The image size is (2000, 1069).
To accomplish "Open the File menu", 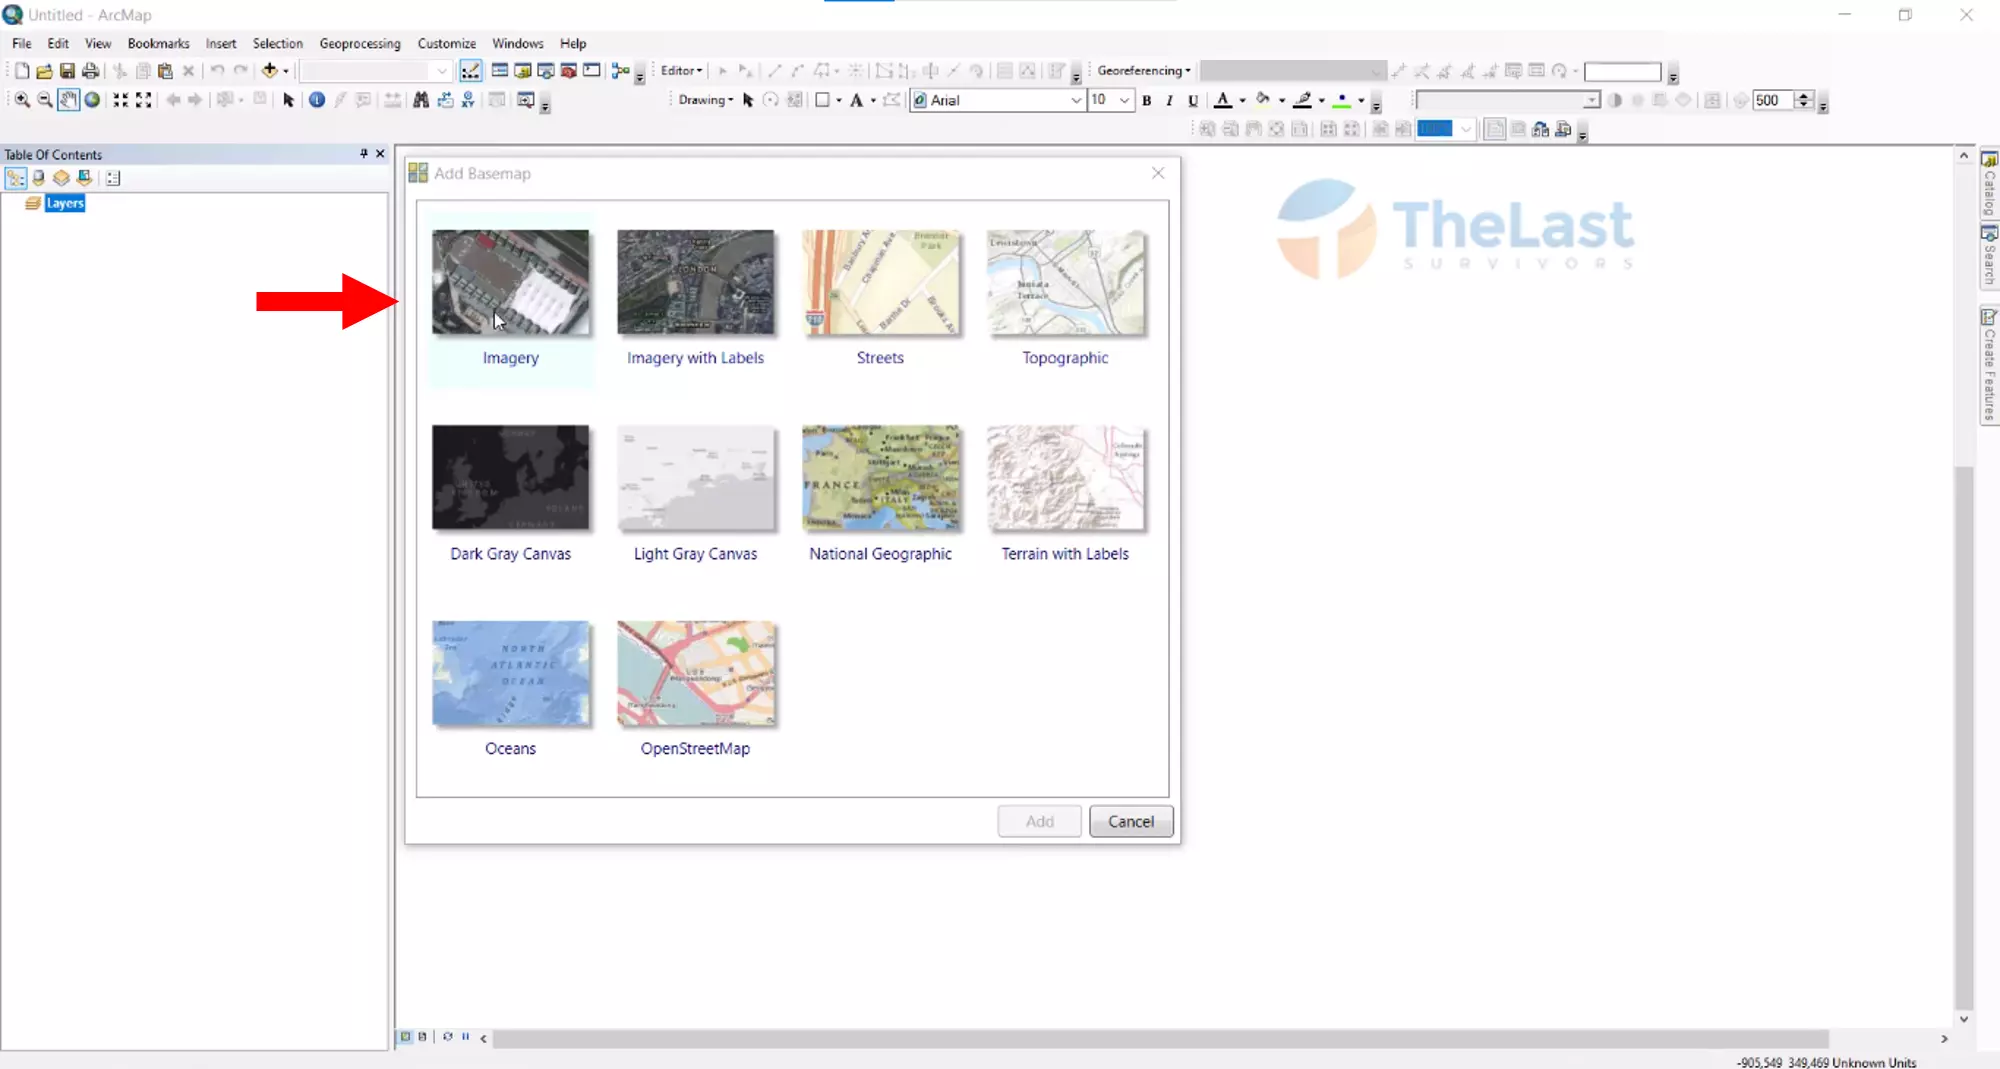I will [21, 43].
